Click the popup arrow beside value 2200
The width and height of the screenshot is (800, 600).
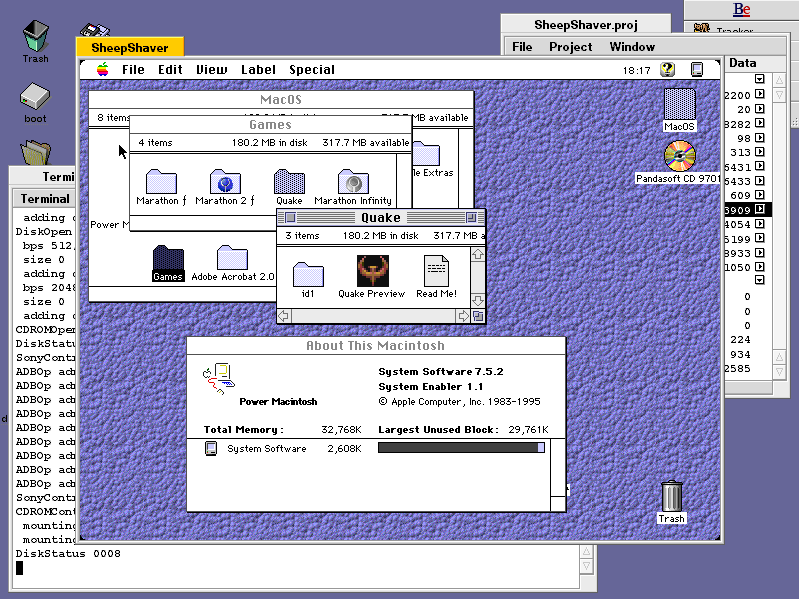tap(759, 94)
